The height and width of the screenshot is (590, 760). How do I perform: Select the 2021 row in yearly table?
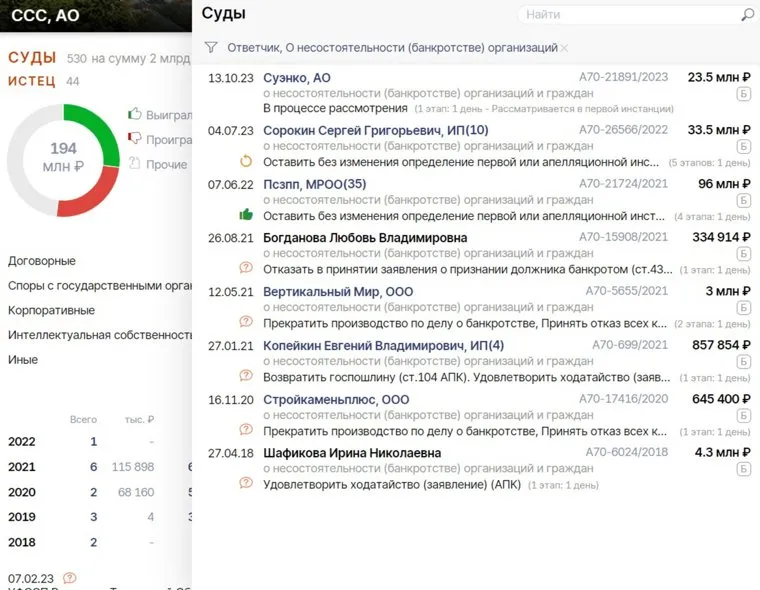[x=22, y=466]
